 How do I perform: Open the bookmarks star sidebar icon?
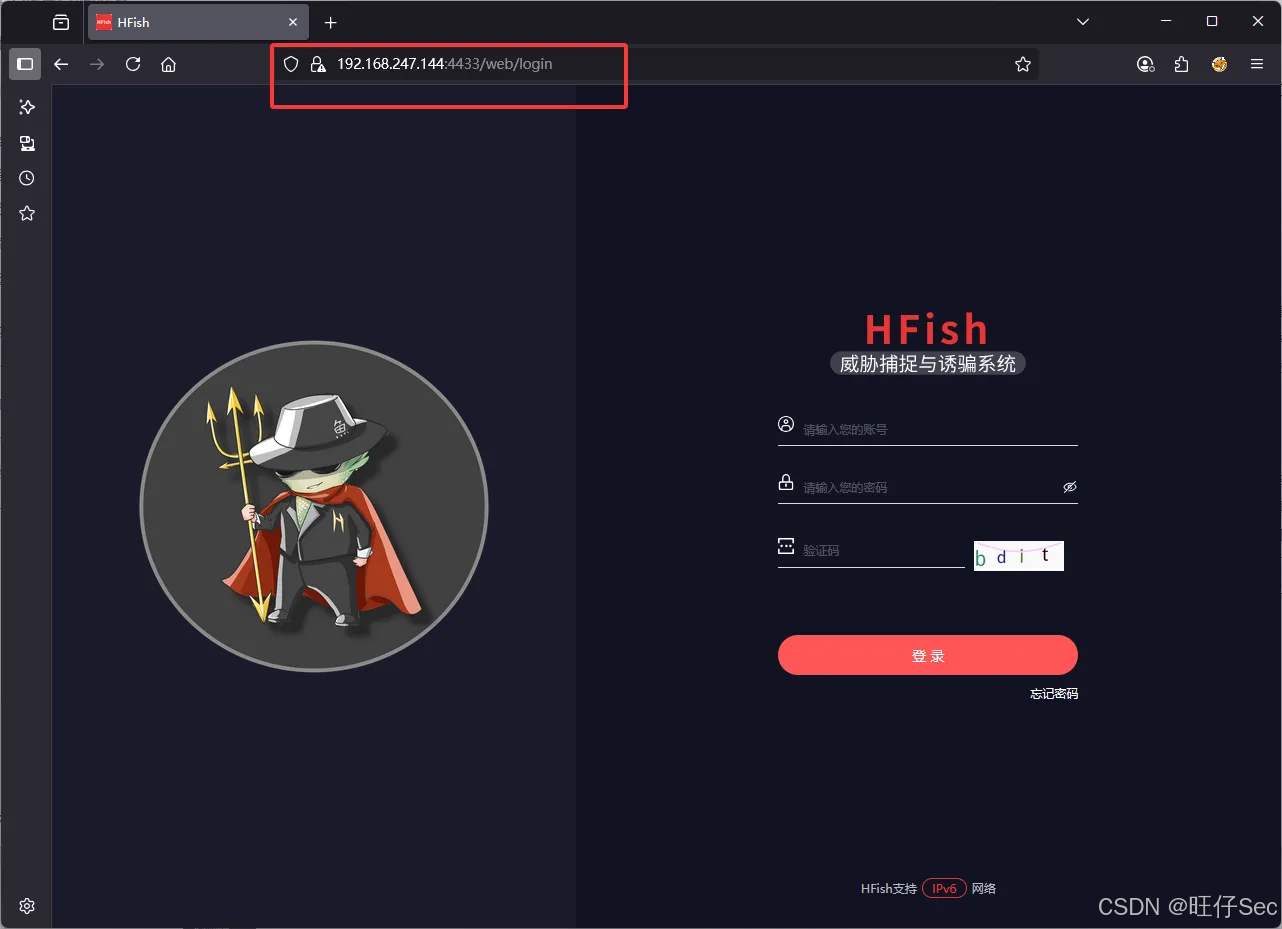pos(27,213)
